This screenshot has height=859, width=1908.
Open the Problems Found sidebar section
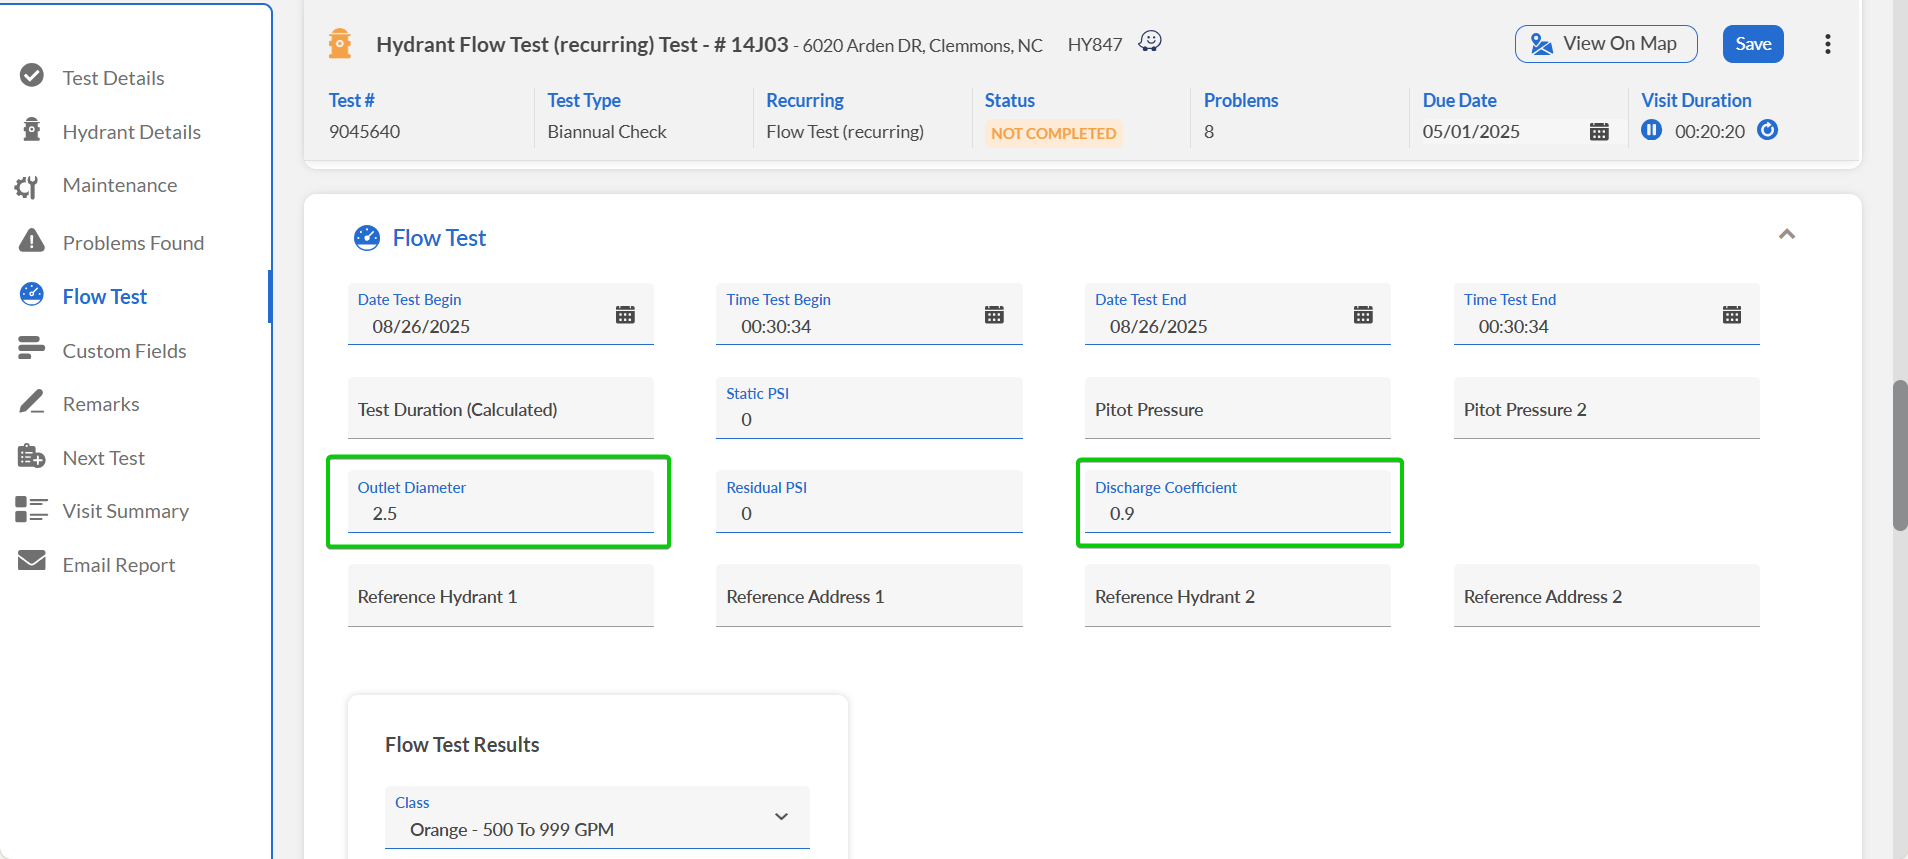tap(133, 243)
